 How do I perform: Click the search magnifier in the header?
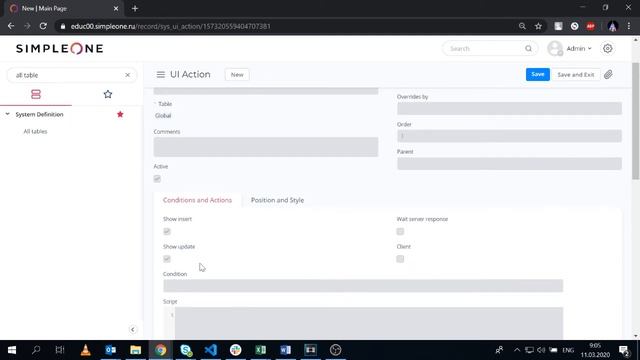529,49
